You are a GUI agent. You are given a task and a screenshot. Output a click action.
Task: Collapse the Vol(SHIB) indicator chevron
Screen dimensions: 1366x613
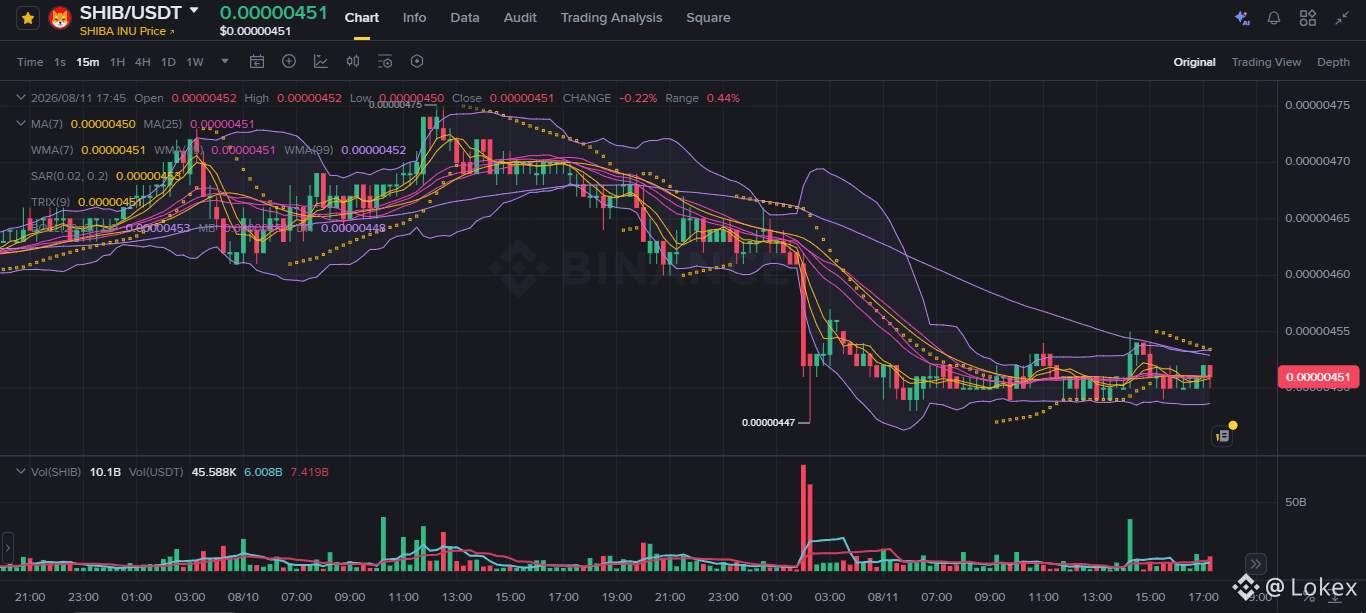21,471
